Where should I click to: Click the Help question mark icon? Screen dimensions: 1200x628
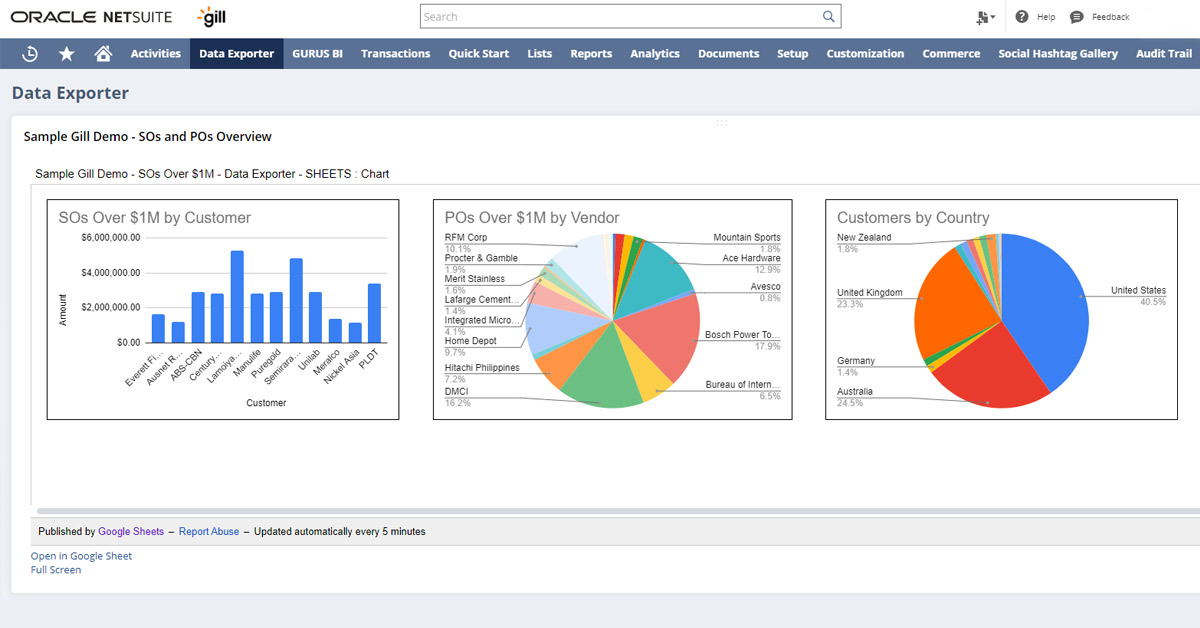[x=1022, y=17]
